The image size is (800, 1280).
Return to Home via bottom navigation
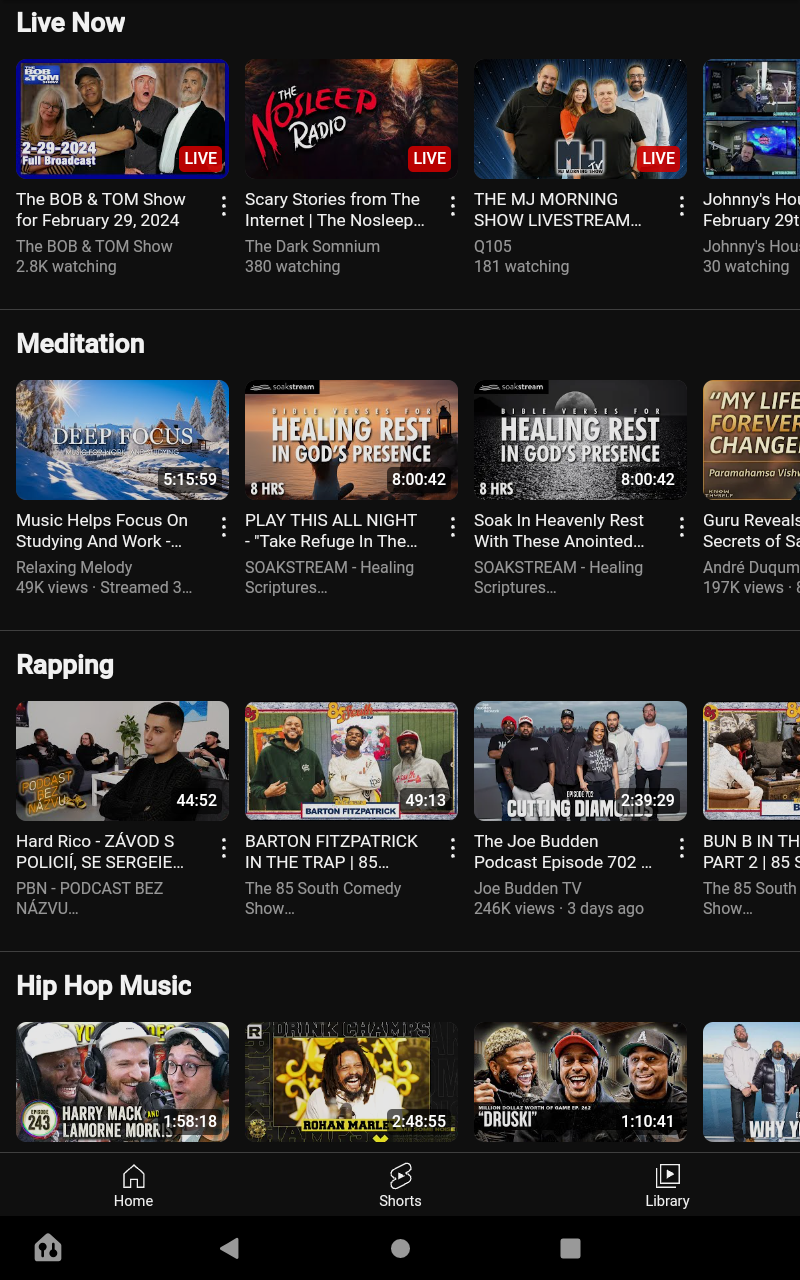click(133, 1186)
